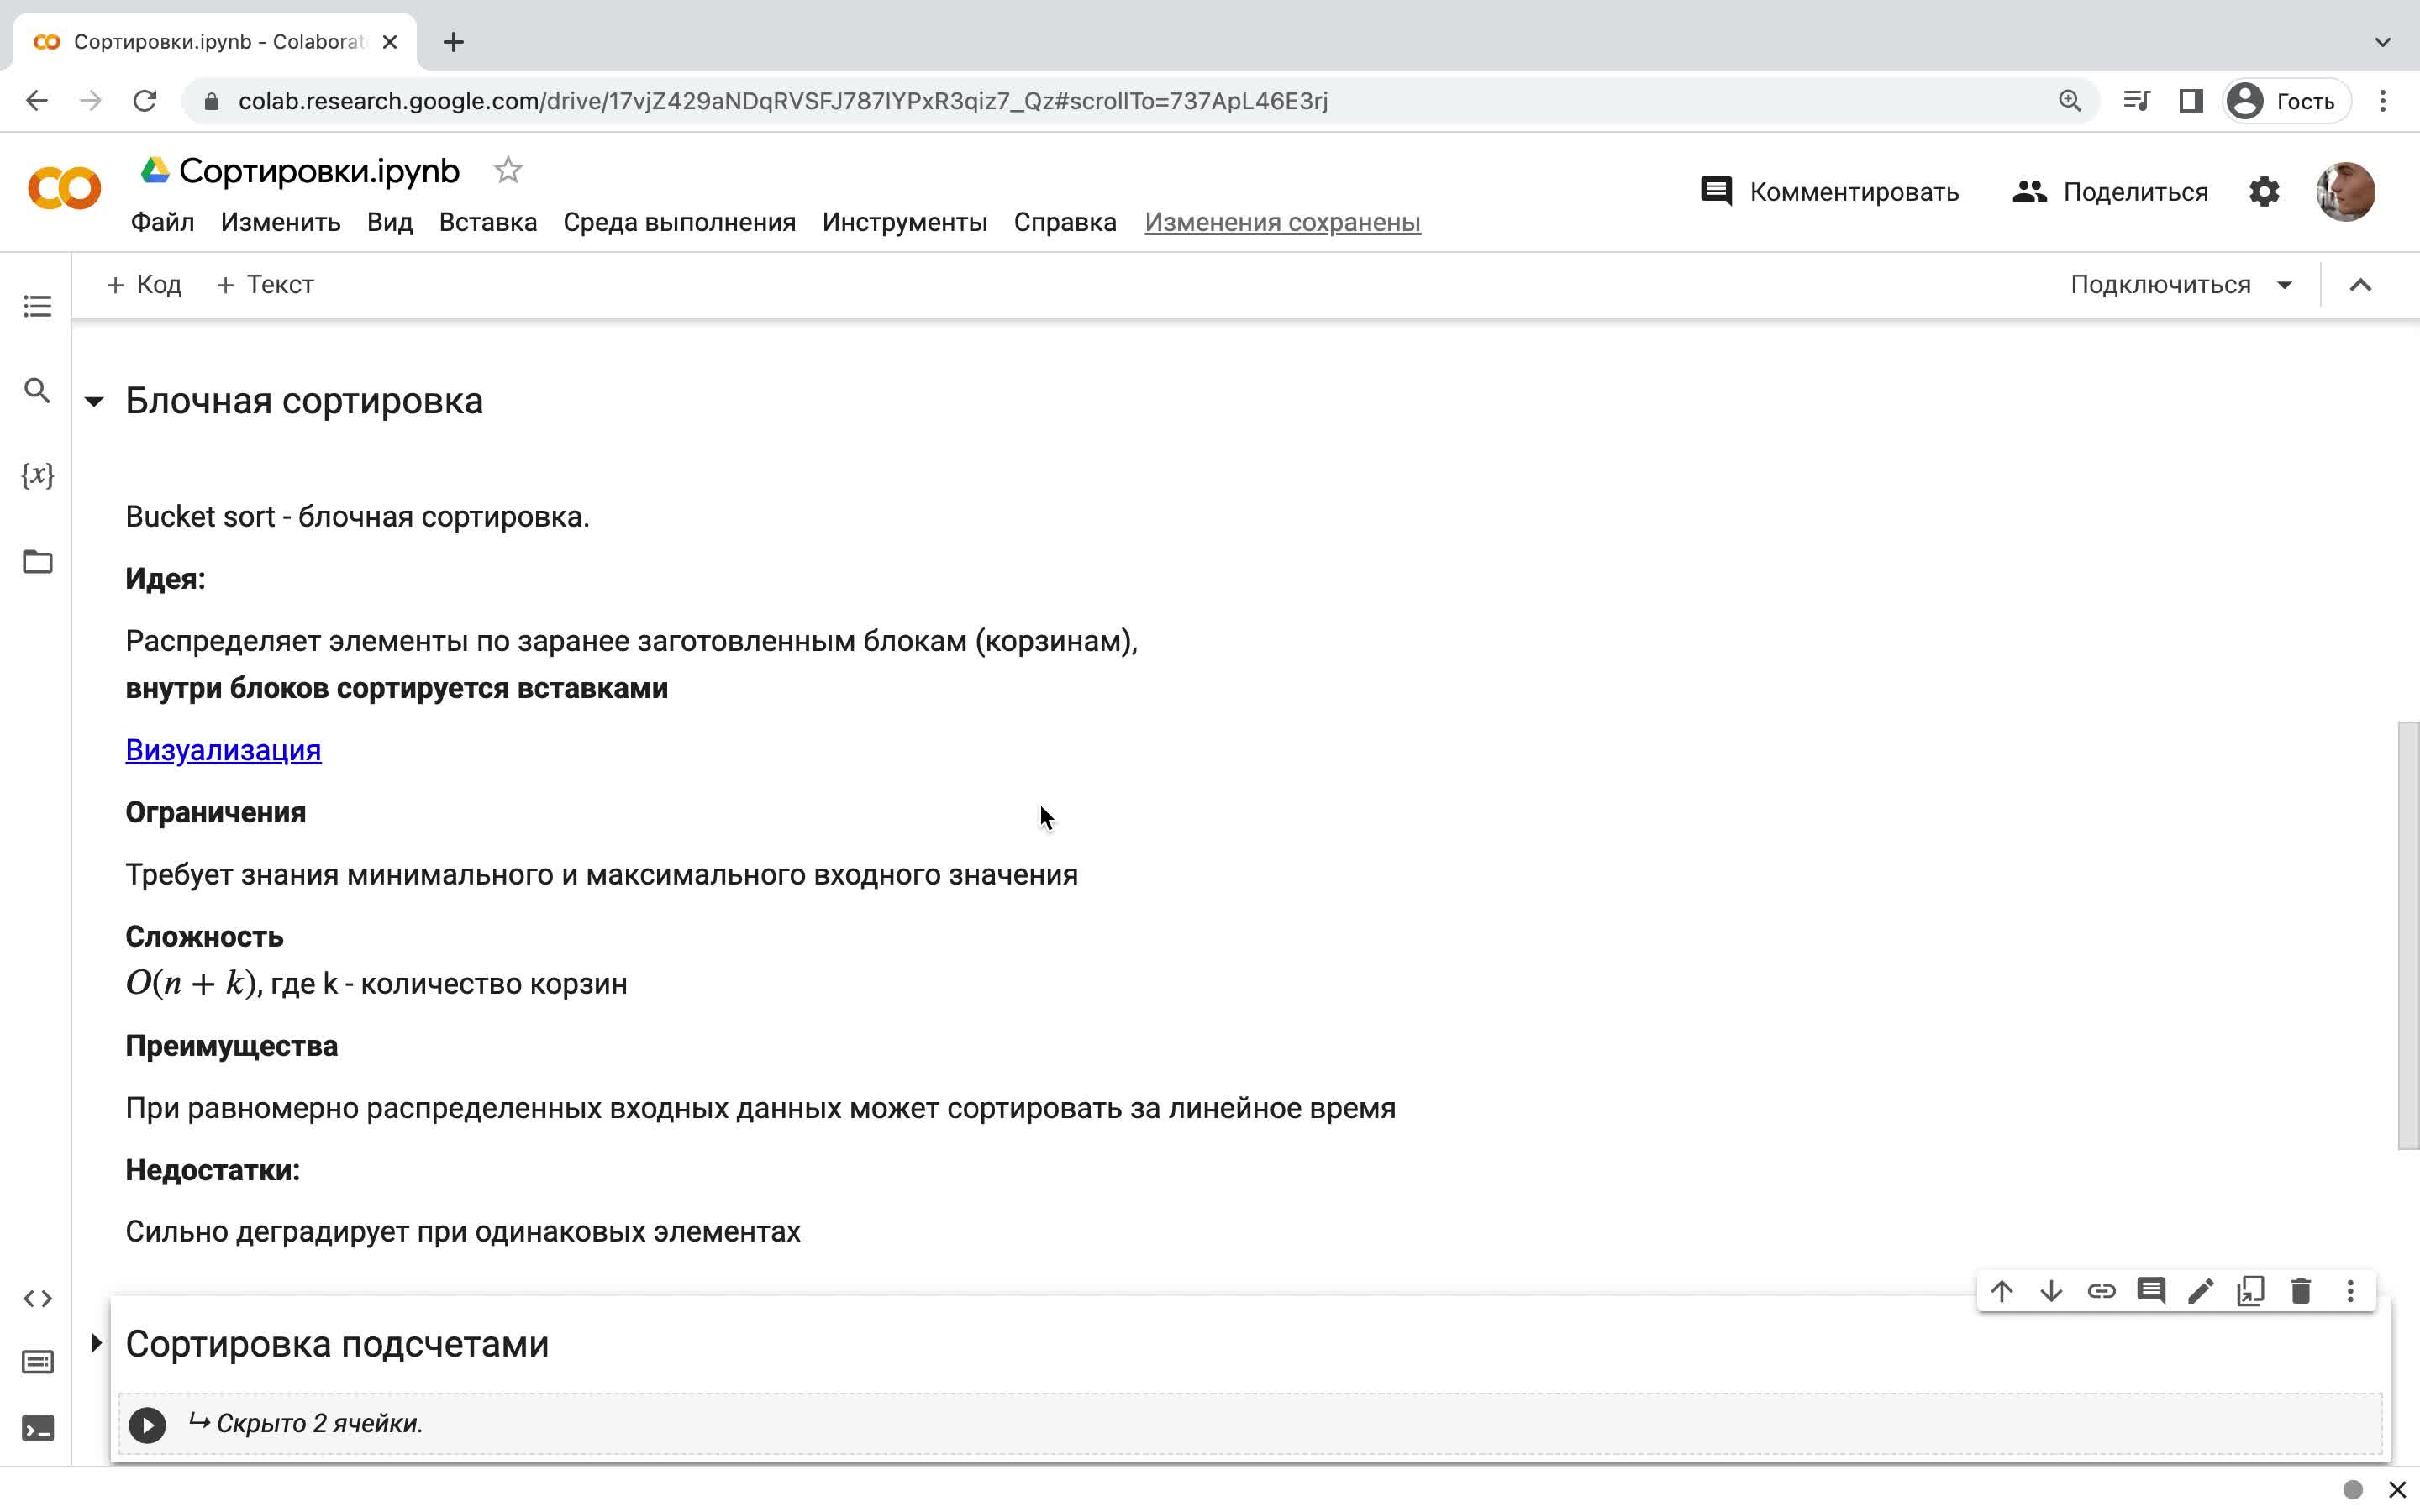Open the table of contents sidebar
2420x1512 pixels.
[37, 306]
